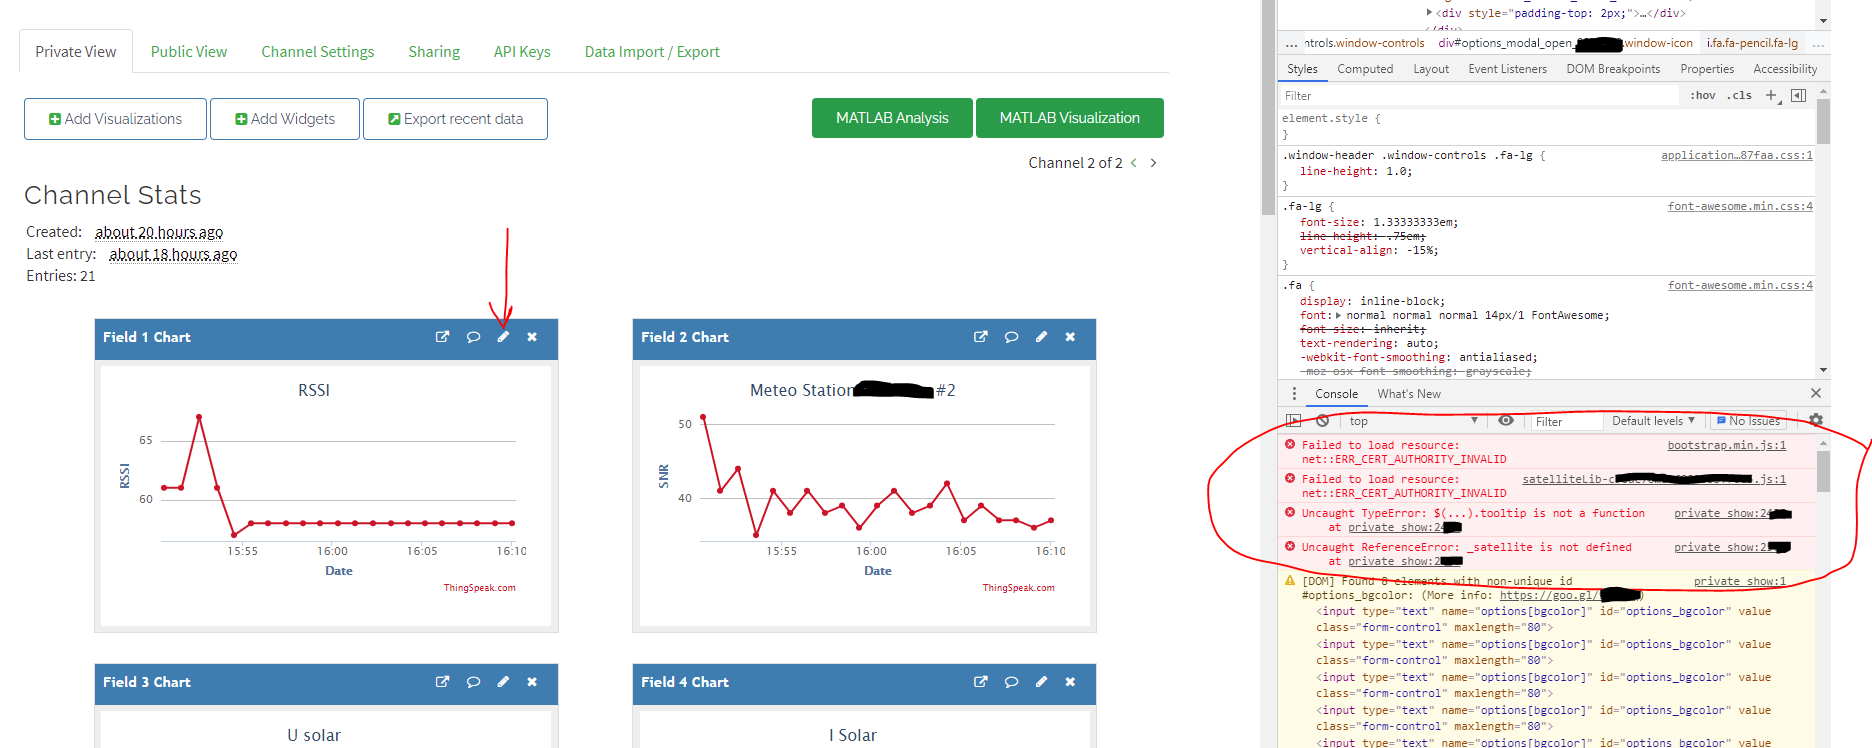Open Field 1 Chart in new window
Viewport: 1872px width, 748px height.
442,337
